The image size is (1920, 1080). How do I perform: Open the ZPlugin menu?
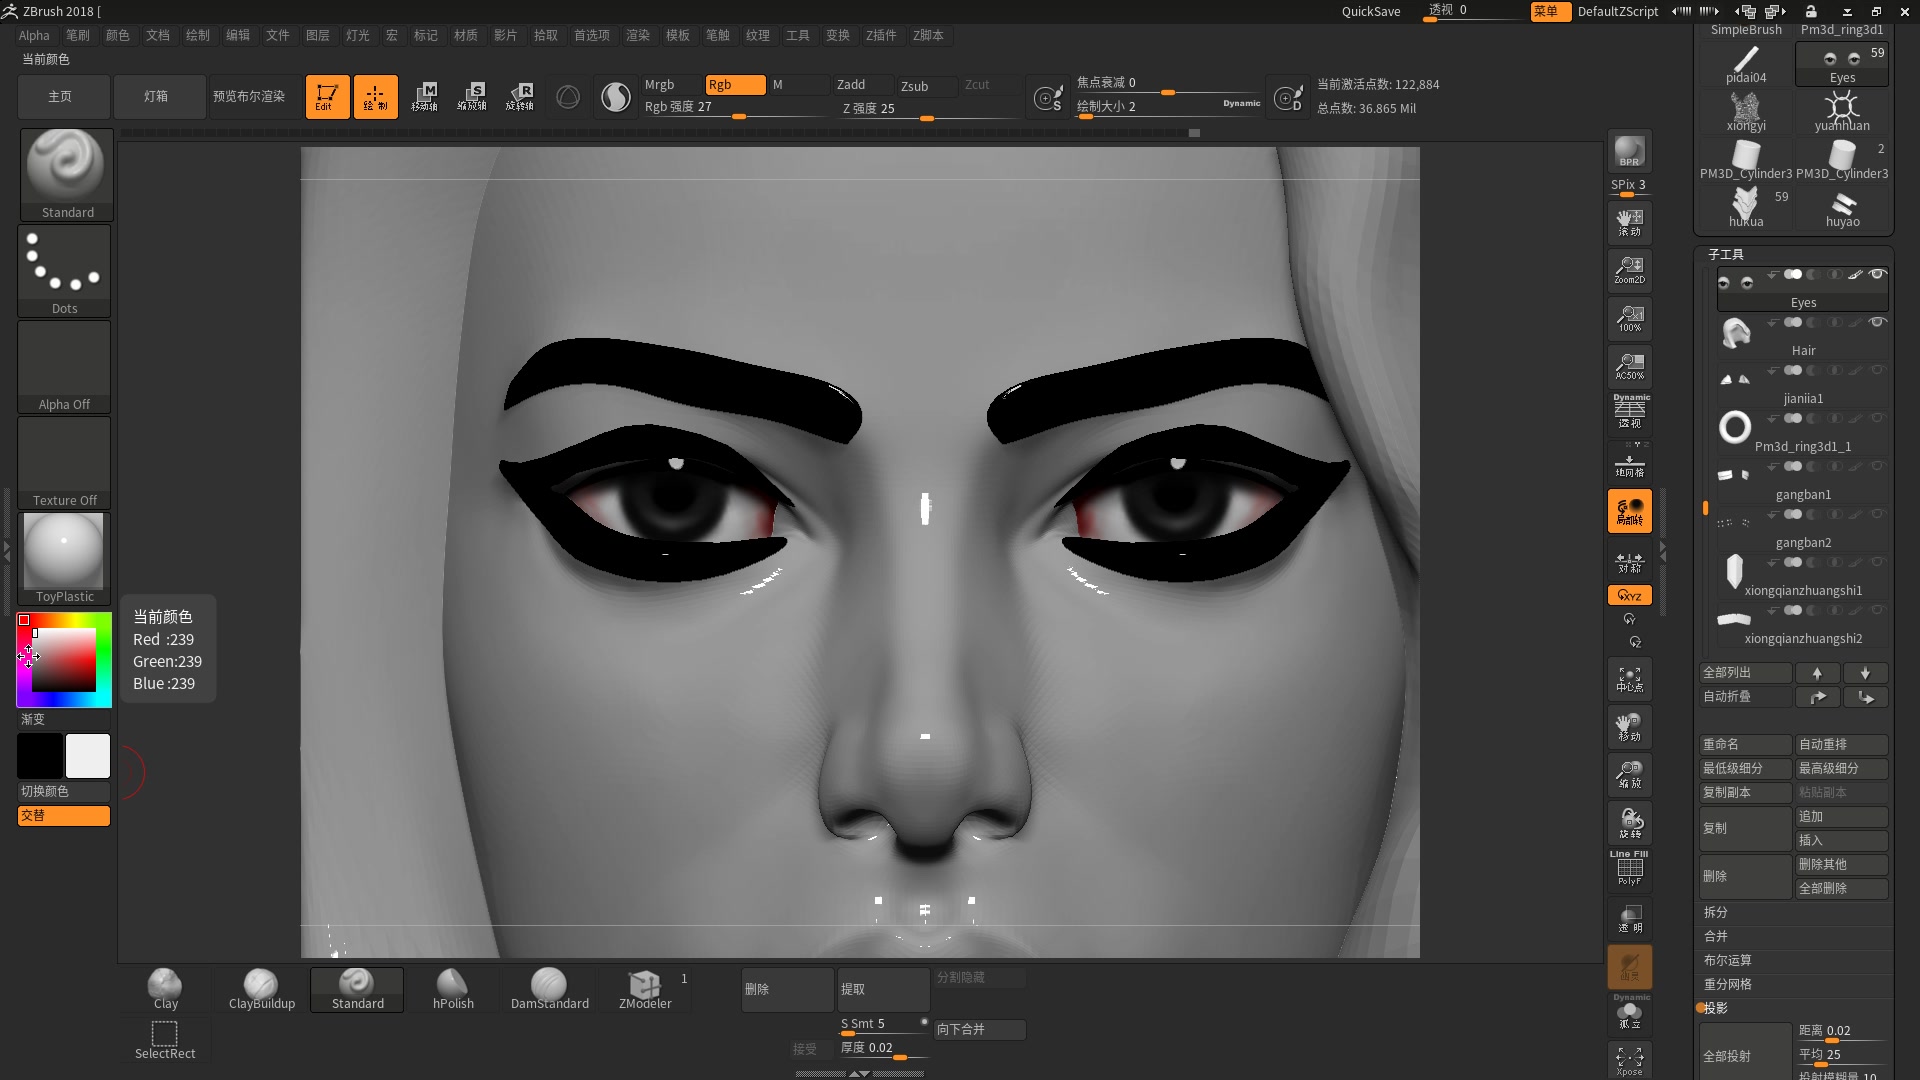[884, 36]
